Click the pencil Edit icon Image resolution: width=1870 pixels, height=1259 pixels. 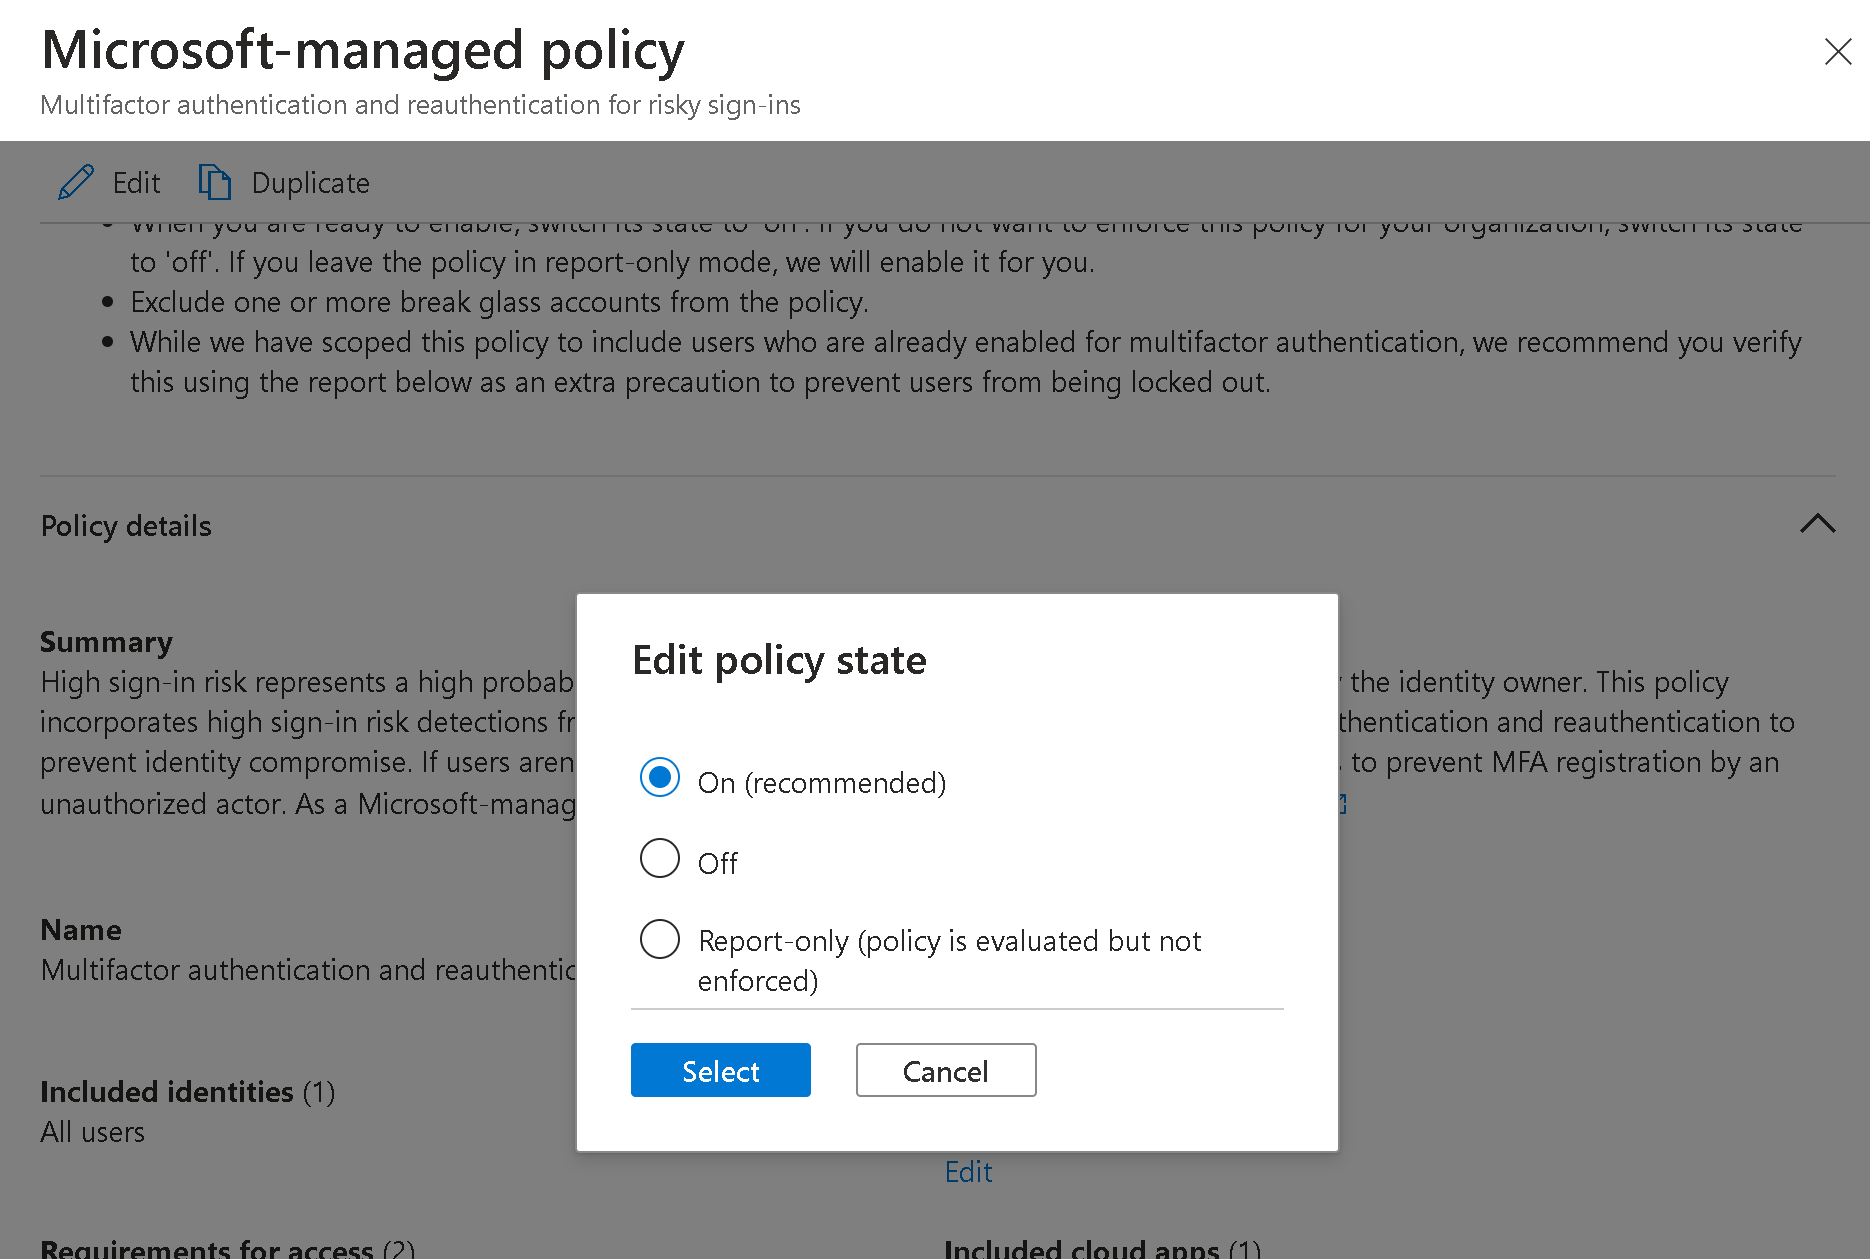pos(76,183)
